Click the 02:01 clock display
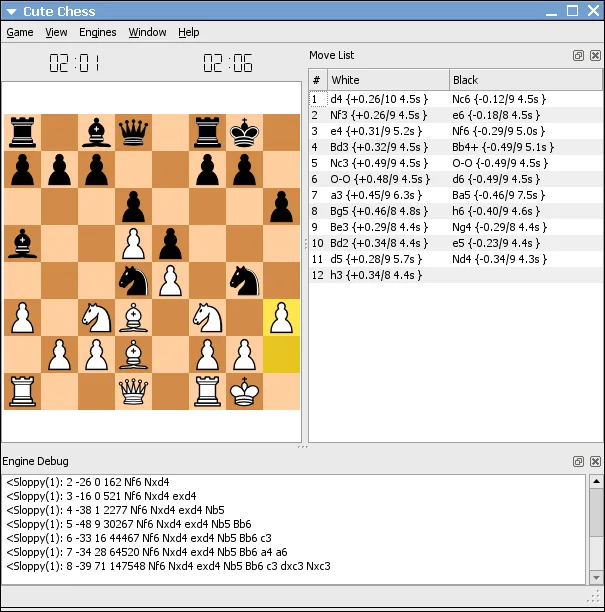The height and width of the screenshot is (612, 605). click(x=74, y=63)
